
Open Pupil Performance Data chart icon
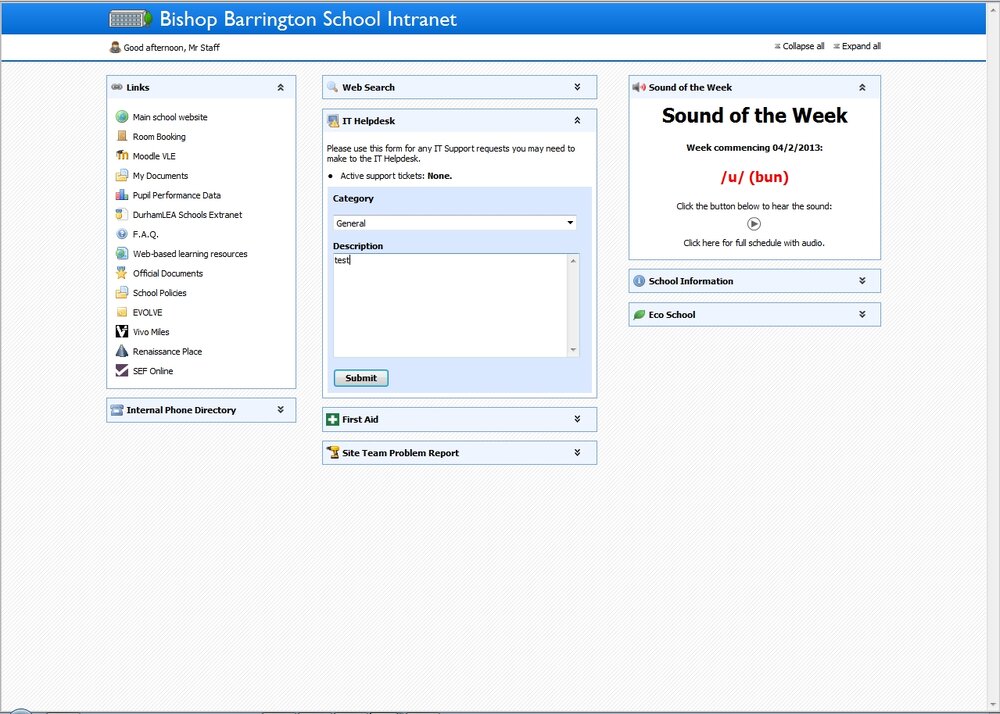coord(122,195)
